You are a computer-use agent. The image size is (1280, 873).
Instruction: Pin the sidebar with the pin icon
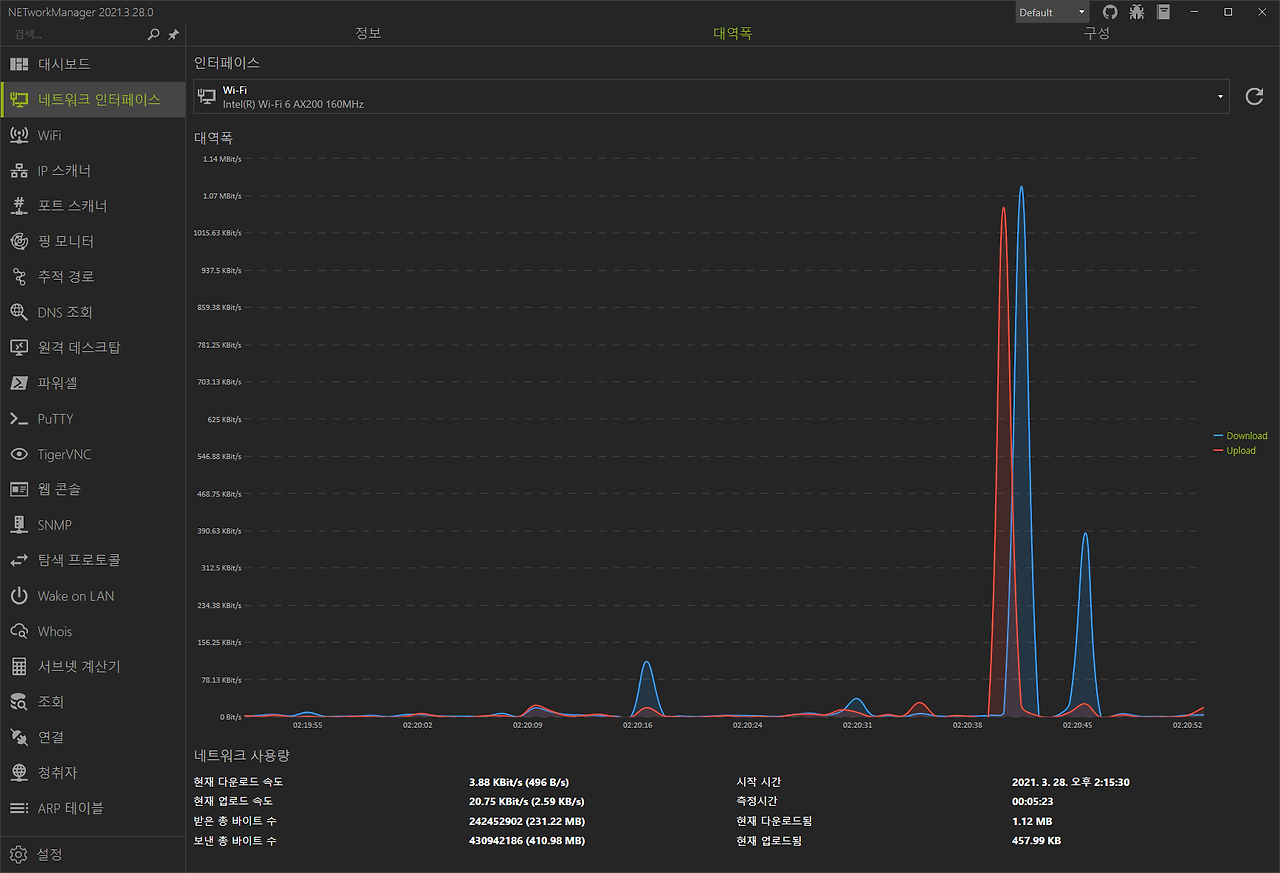click(173, 34)
